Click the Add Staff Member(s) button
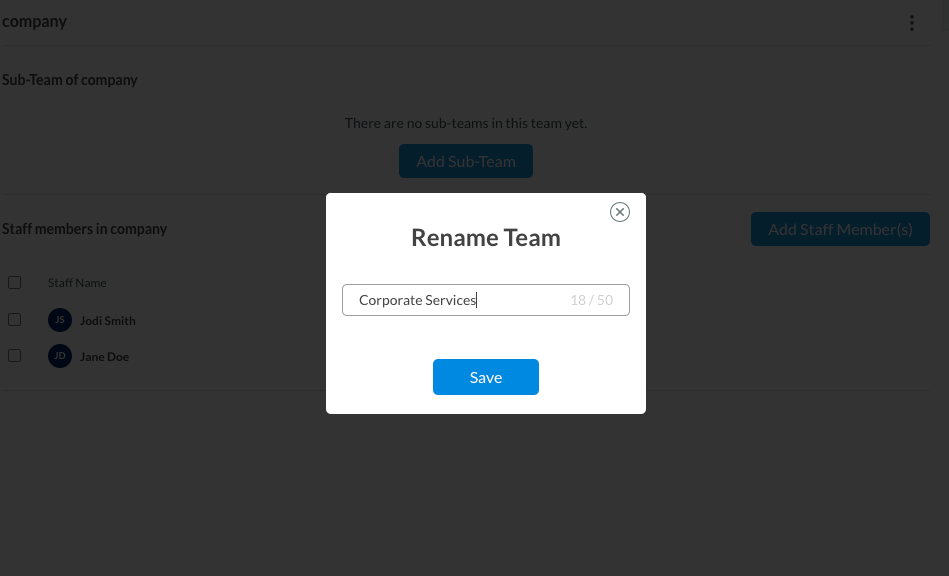This screenshot has width=949, height=576. tap(840, 229)
